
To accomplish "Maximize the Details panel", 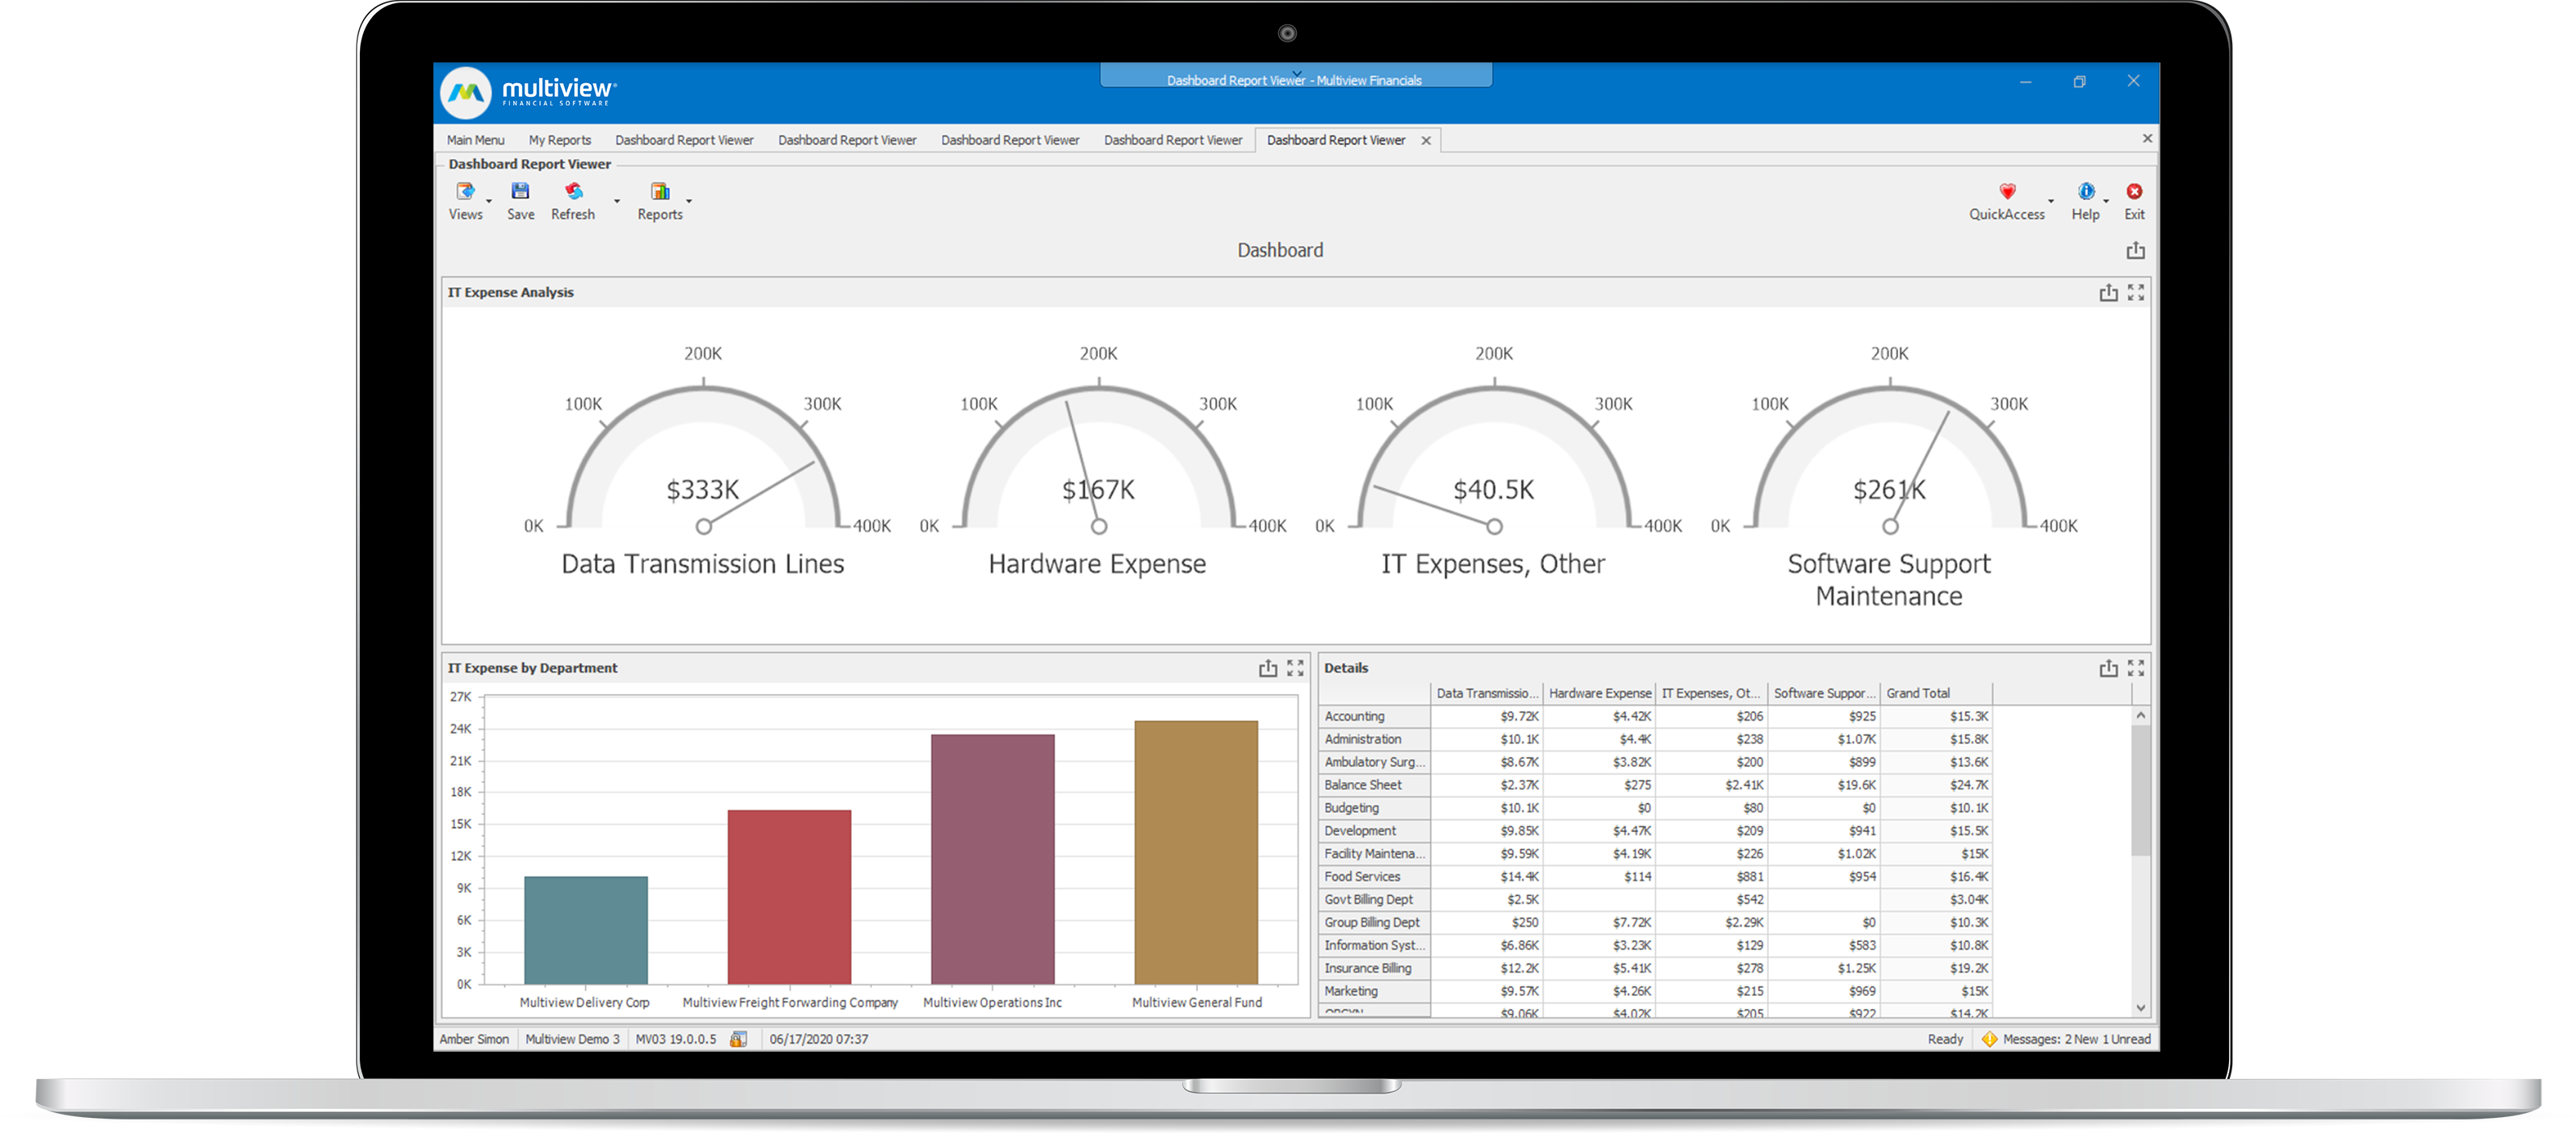I will [x=2136, y=668].
